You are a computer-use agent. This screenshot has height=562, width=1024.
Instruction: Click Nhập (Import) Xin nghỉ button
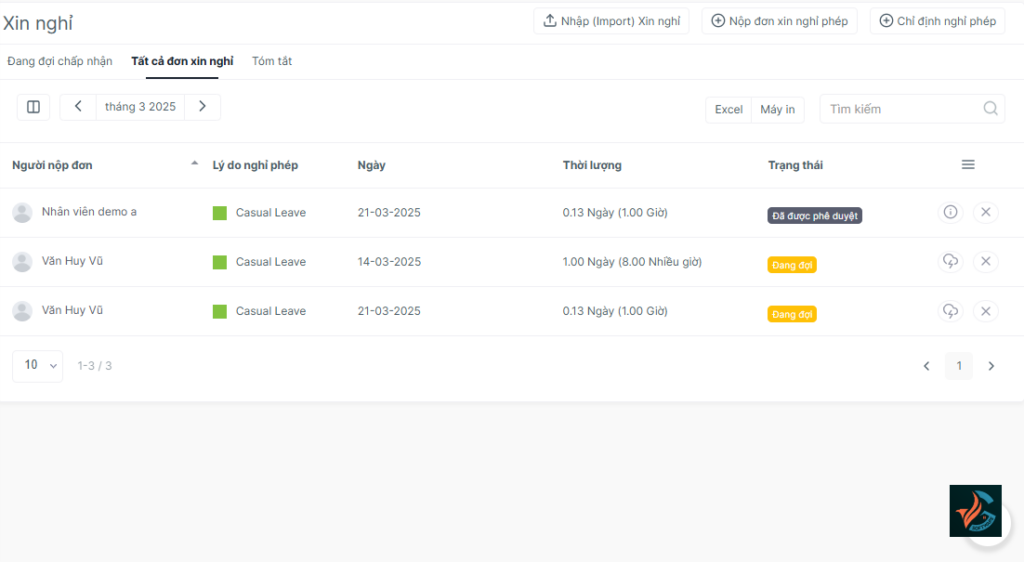coord(611,21)
